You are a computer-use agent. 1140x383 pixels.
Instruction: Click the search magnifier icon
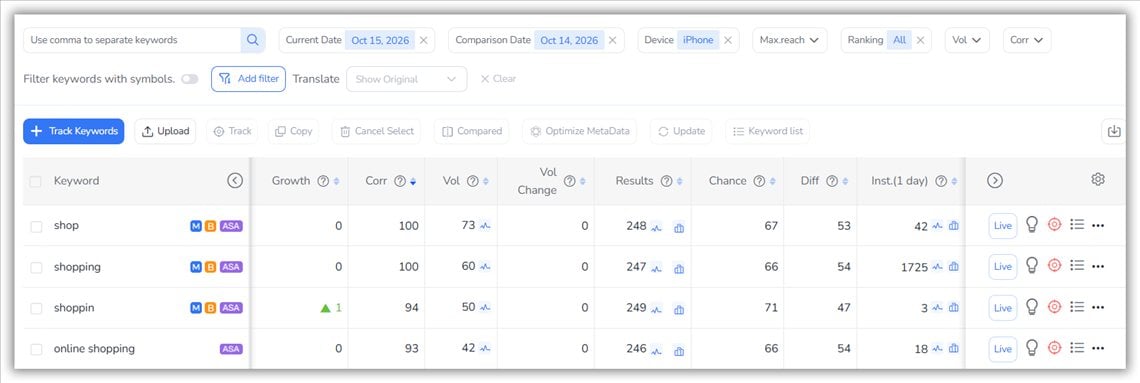(252, 40)
